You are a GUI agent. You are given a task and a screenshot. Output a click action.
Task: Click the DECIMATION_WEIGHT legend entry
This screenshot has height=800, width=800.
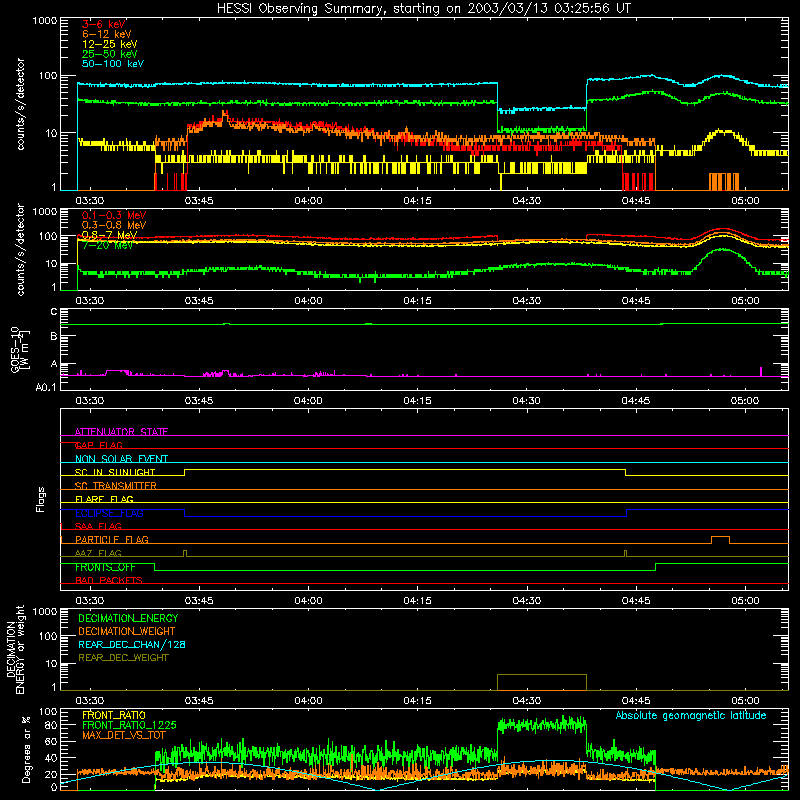(127, 632)
